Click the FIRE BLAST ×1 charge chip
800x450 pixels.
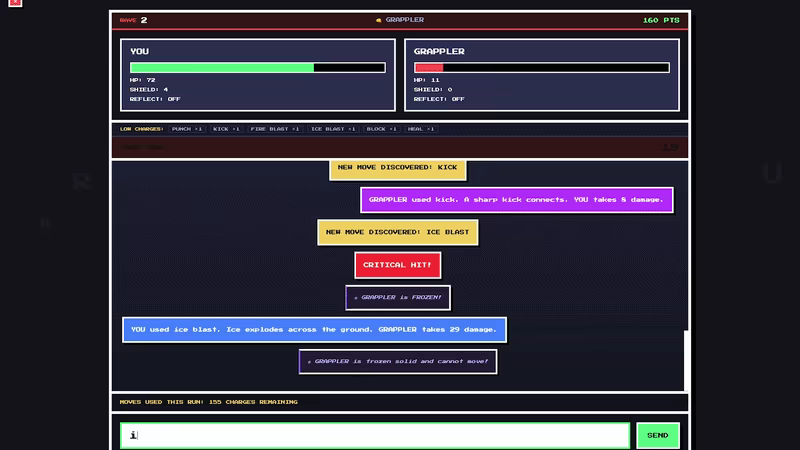coord(274,129)
